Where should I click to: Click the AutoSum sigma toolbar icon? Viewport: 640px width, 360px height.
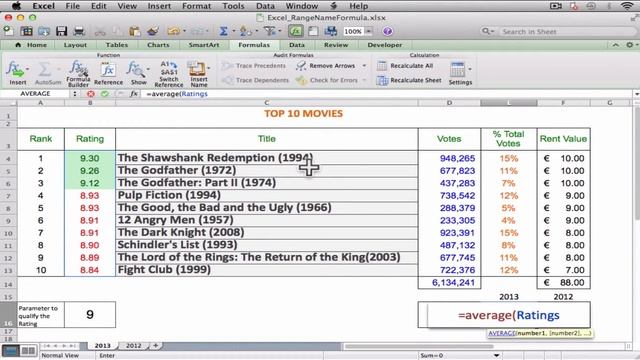click(x=223, y=31)
